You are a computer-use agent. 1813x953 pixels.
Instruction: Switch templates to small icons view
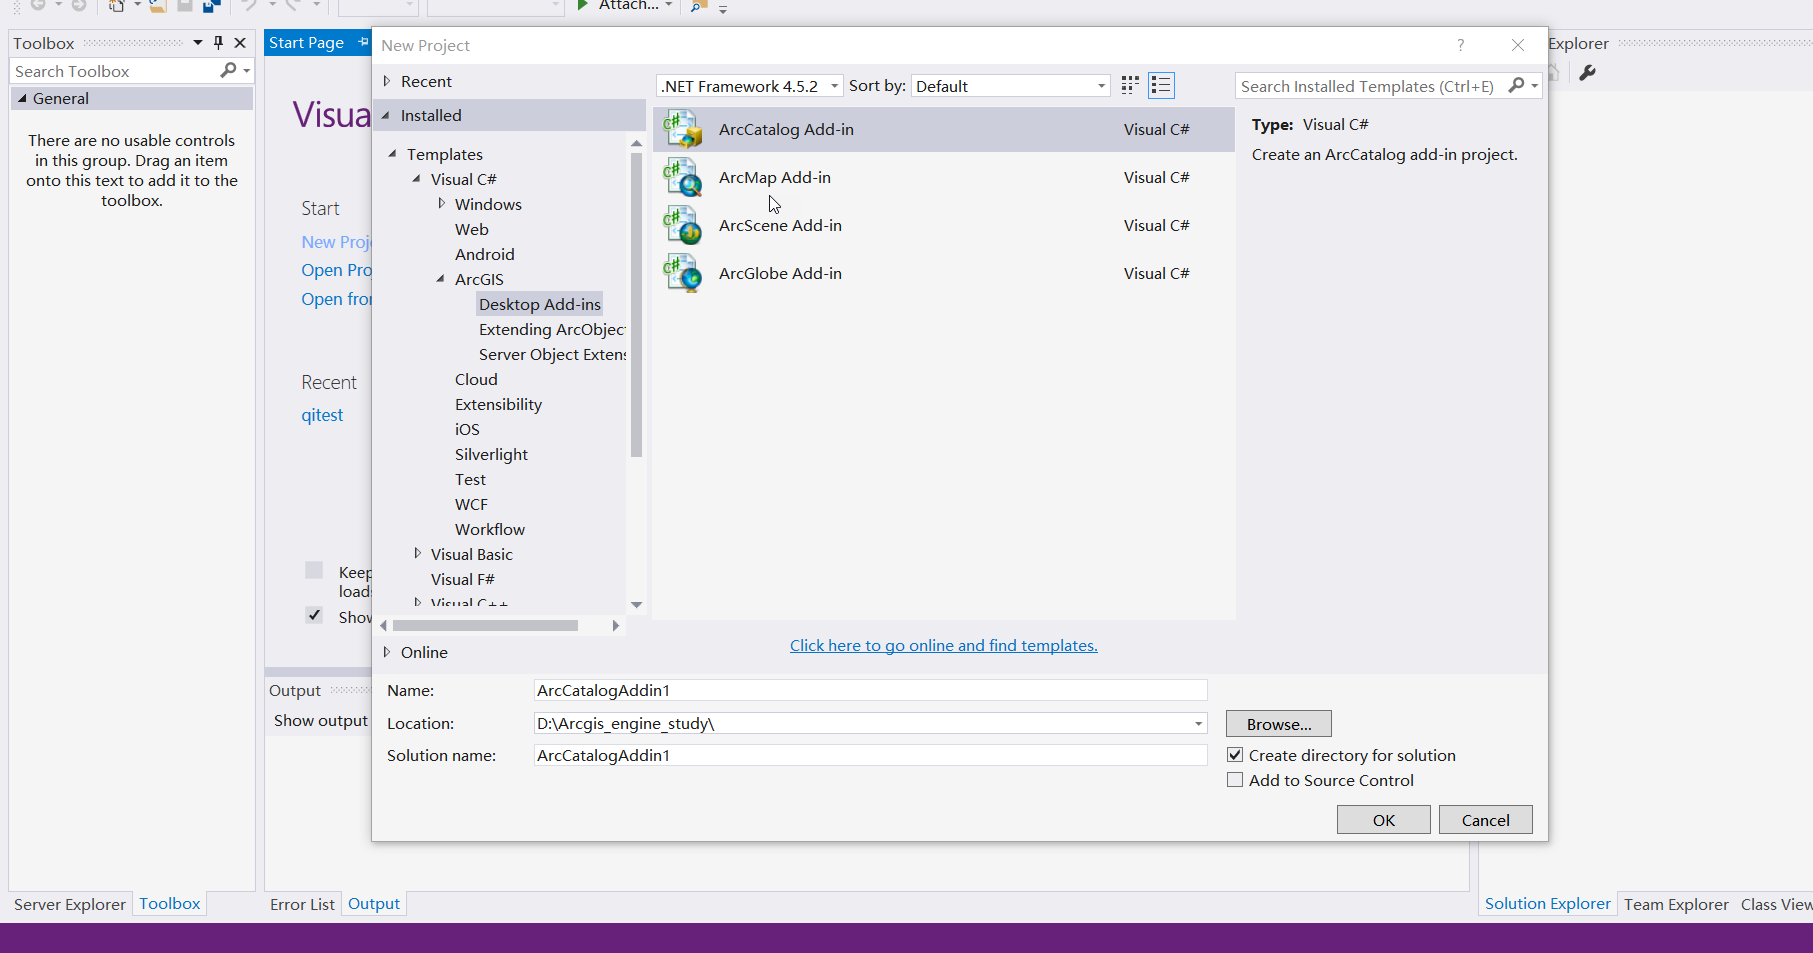click(1129, 85)
